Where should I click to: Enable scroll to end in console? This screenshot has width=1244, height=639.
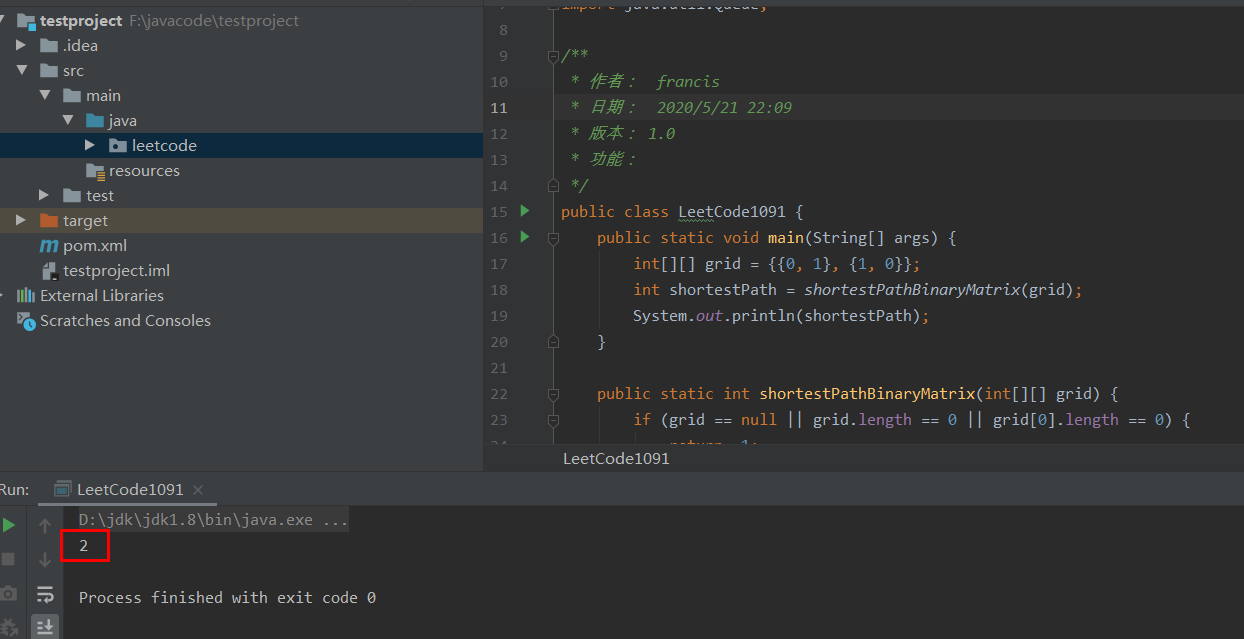coord(47,626)
